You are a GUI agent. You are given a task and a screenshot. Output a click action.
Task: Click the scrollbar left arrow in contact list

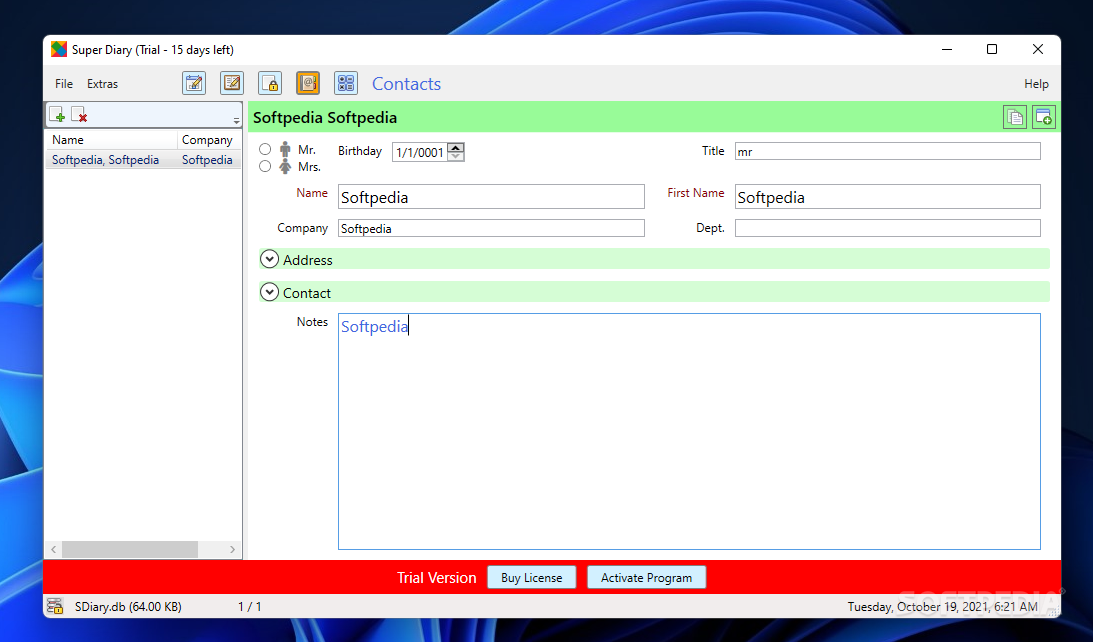pos(54,549)
